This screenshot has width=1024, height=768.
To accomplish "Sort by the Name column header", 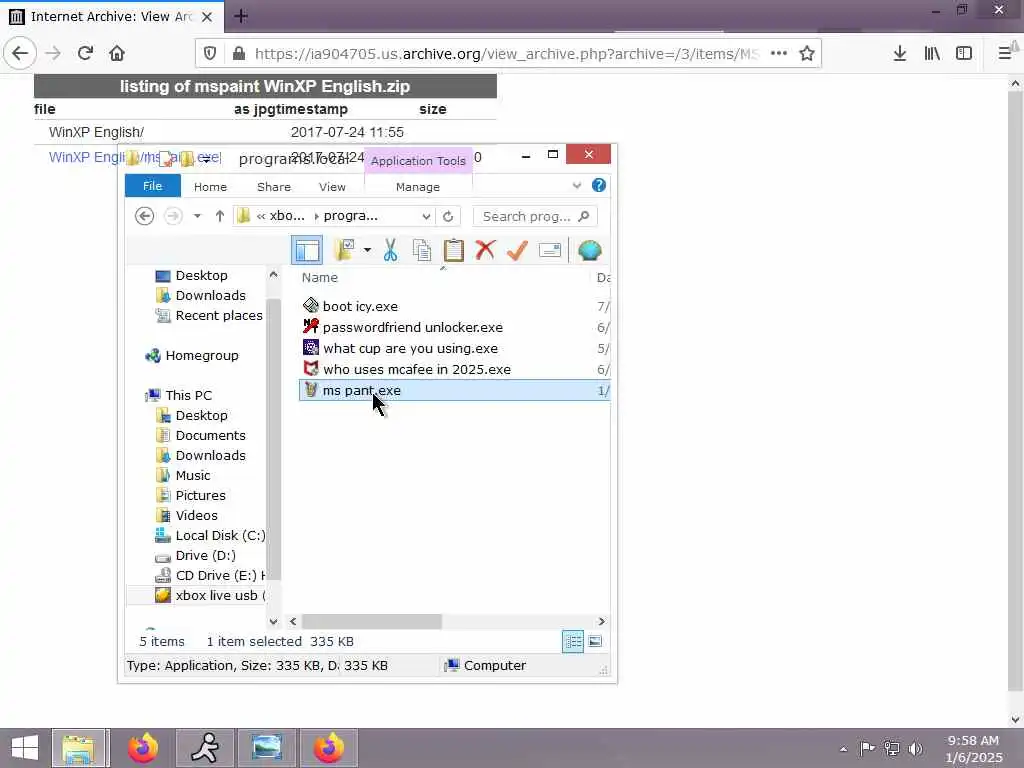I will (319, 278).
